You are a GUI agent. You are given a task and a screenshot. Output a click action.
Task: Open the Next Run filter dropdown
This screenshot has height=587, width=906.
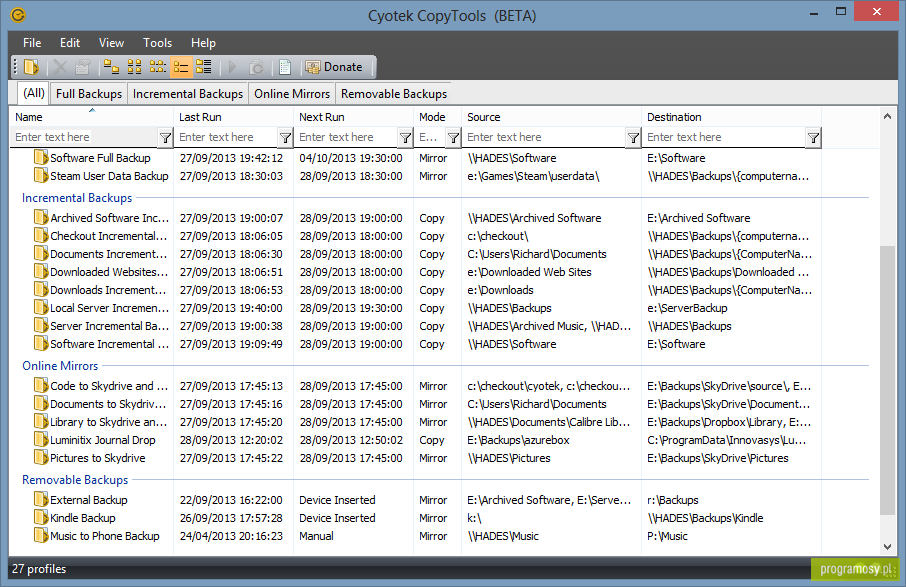point(406,138)
